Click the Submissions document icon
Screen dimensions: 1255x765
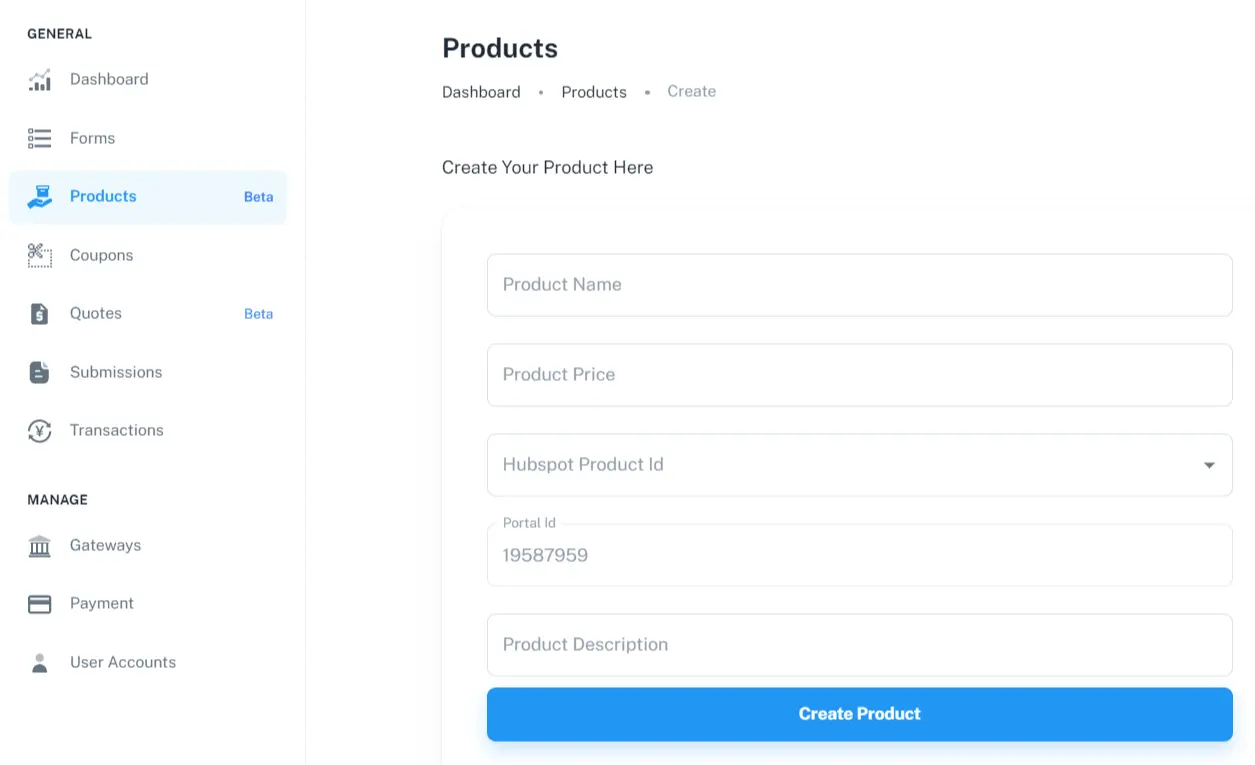[x=39, y=372]
